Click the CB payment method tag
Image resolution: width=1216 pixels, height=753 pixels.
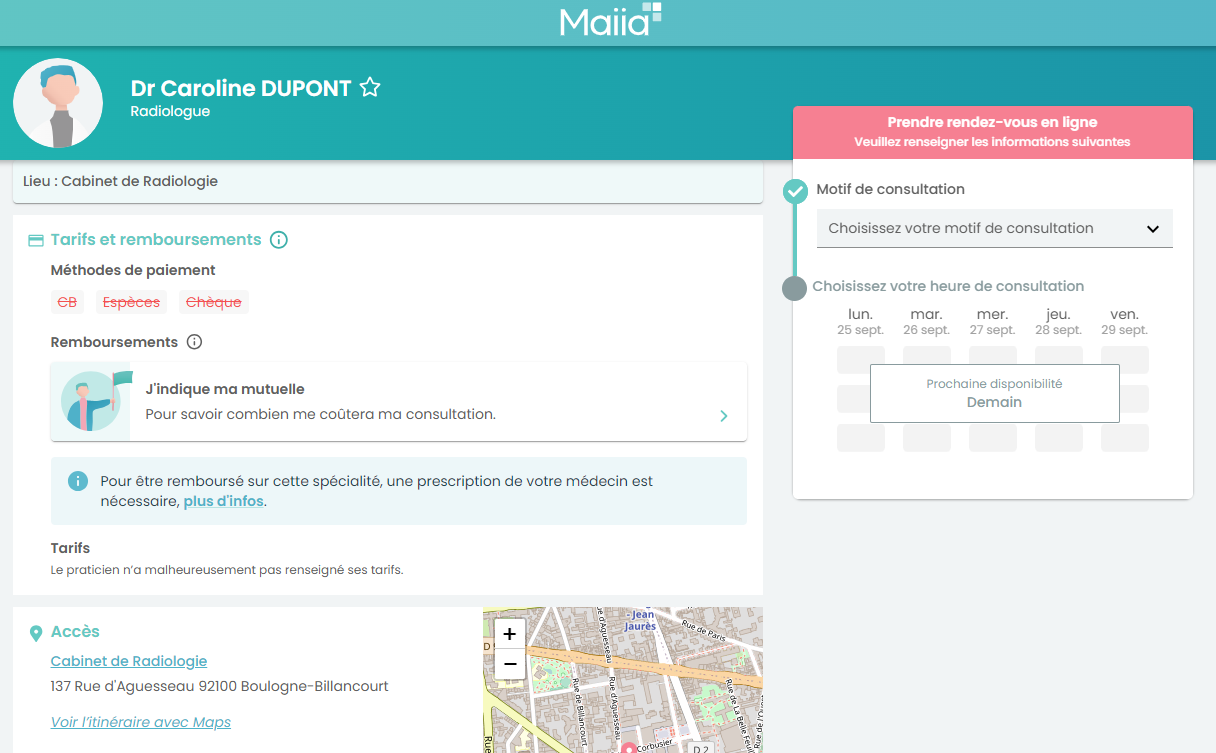67,302
